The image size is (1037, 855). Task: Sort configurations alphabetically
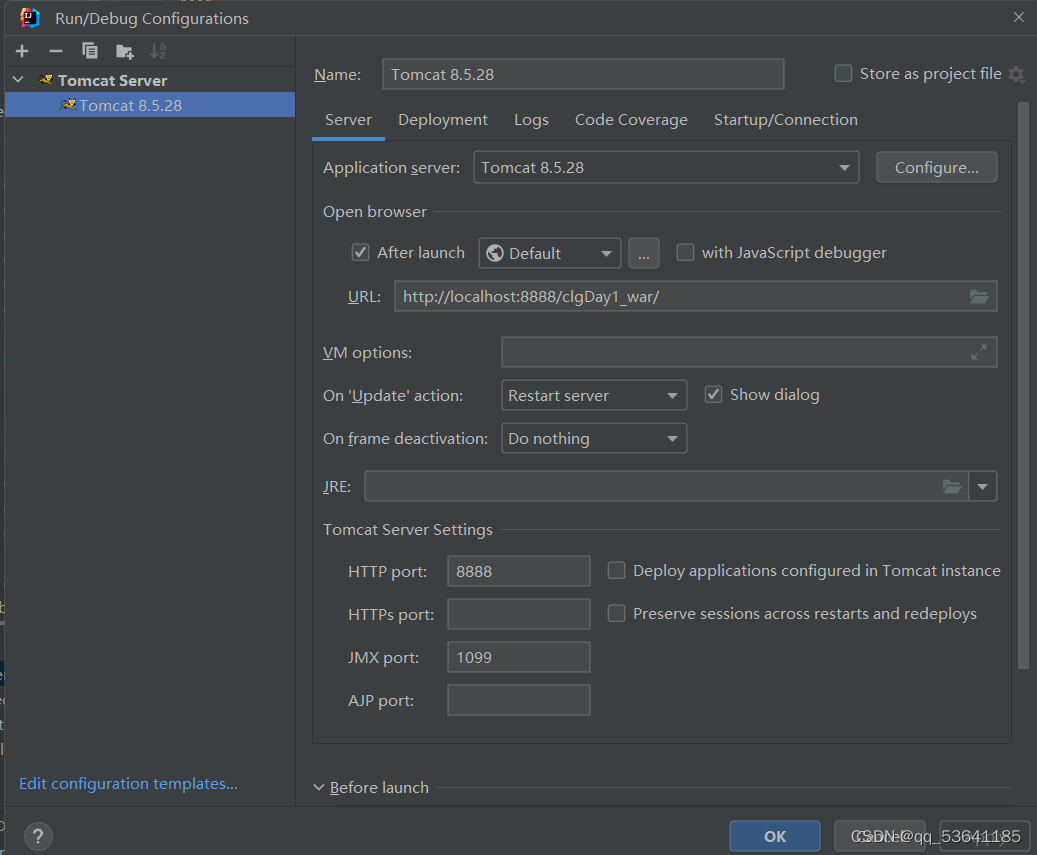(158, 51)
